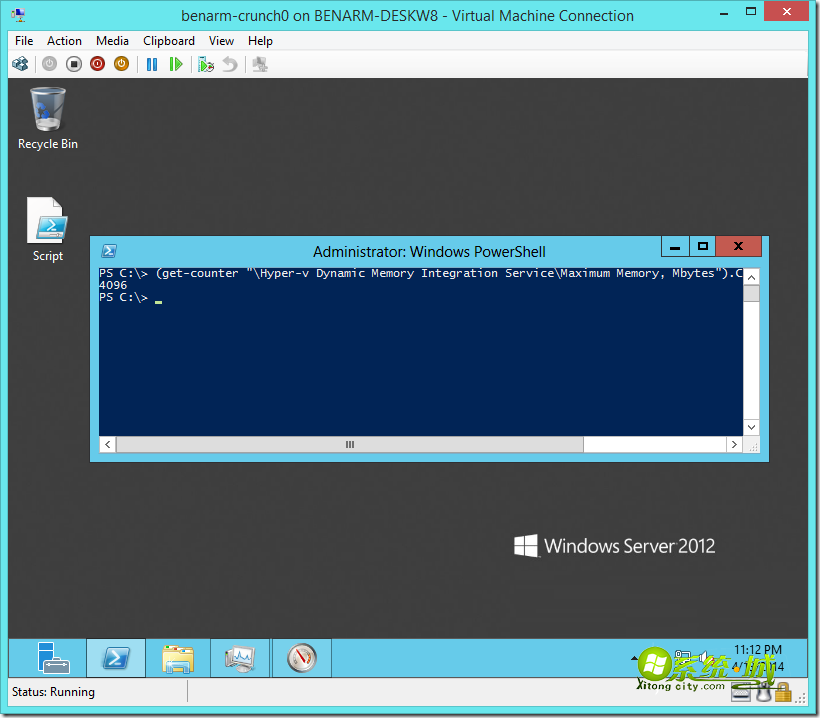The image size is (820, 718).
Task: Click the PowerShell taskbar icon
Action: tap(115, 658)
